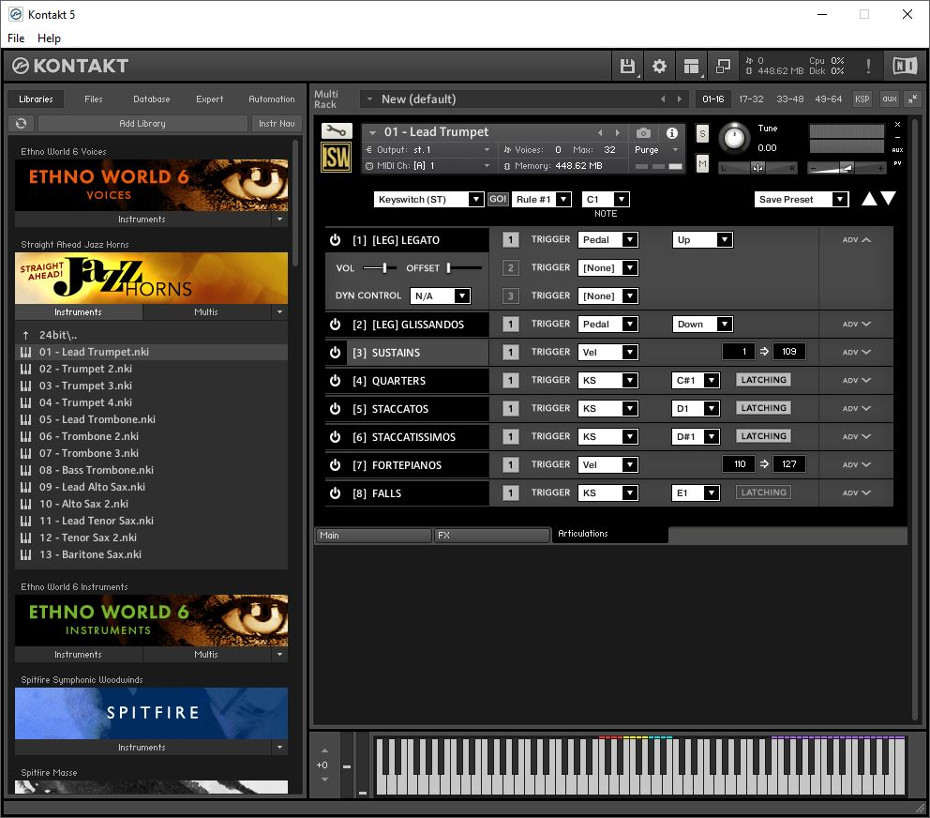
Task: Open the Help menu
Action: point(49,38)
